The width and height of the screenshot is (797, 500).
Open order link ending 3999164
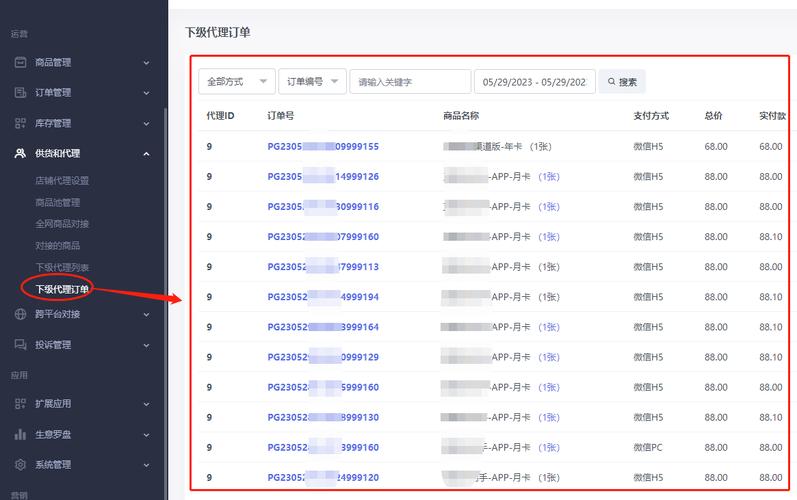(x=323, y=327)
